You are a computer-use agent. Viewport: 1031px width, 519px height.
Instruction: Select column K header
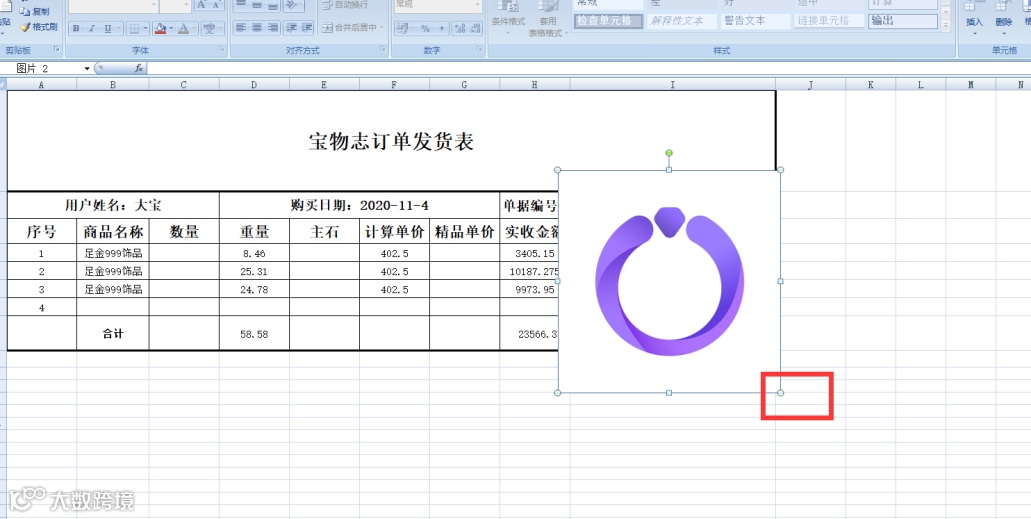(x=871, y=85)
